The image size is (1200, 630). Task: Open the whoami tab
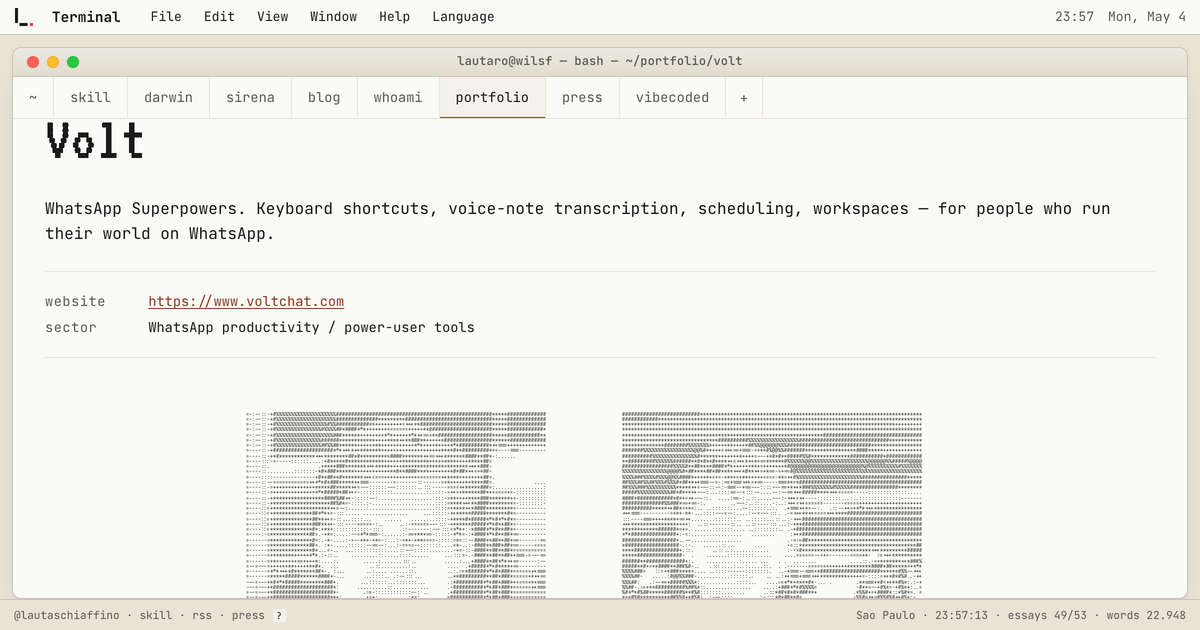point(398,98)
